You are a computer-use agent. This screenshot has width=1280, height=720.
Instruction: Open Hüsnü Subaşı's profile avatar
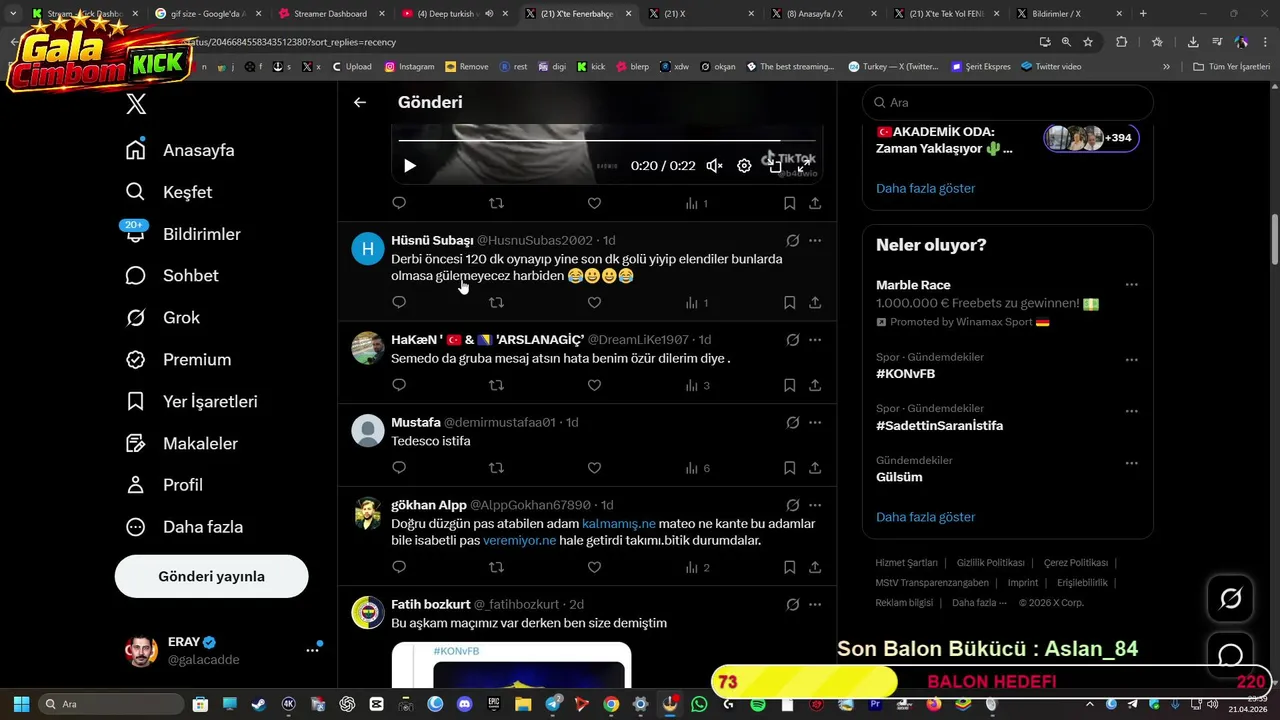point(368,249)
